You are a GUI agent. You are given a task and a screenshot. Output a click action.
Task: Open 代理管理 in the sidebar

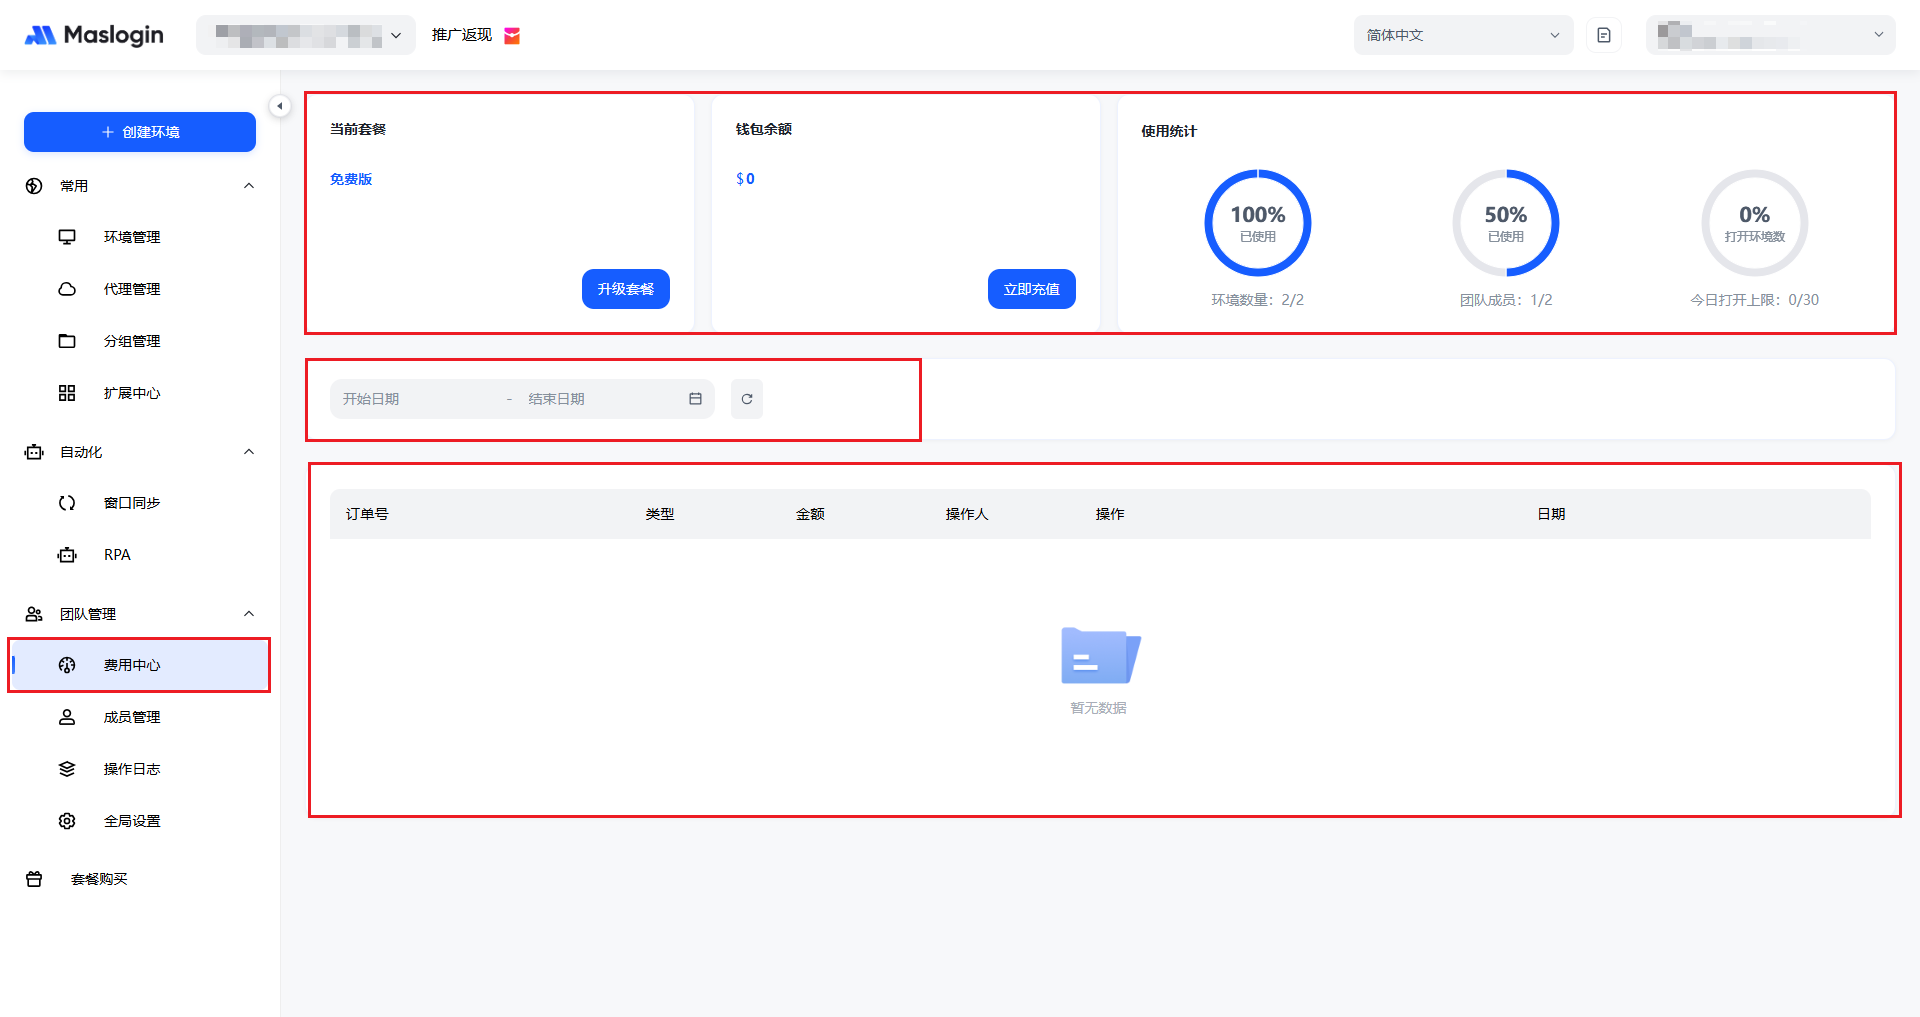(132, 289)
